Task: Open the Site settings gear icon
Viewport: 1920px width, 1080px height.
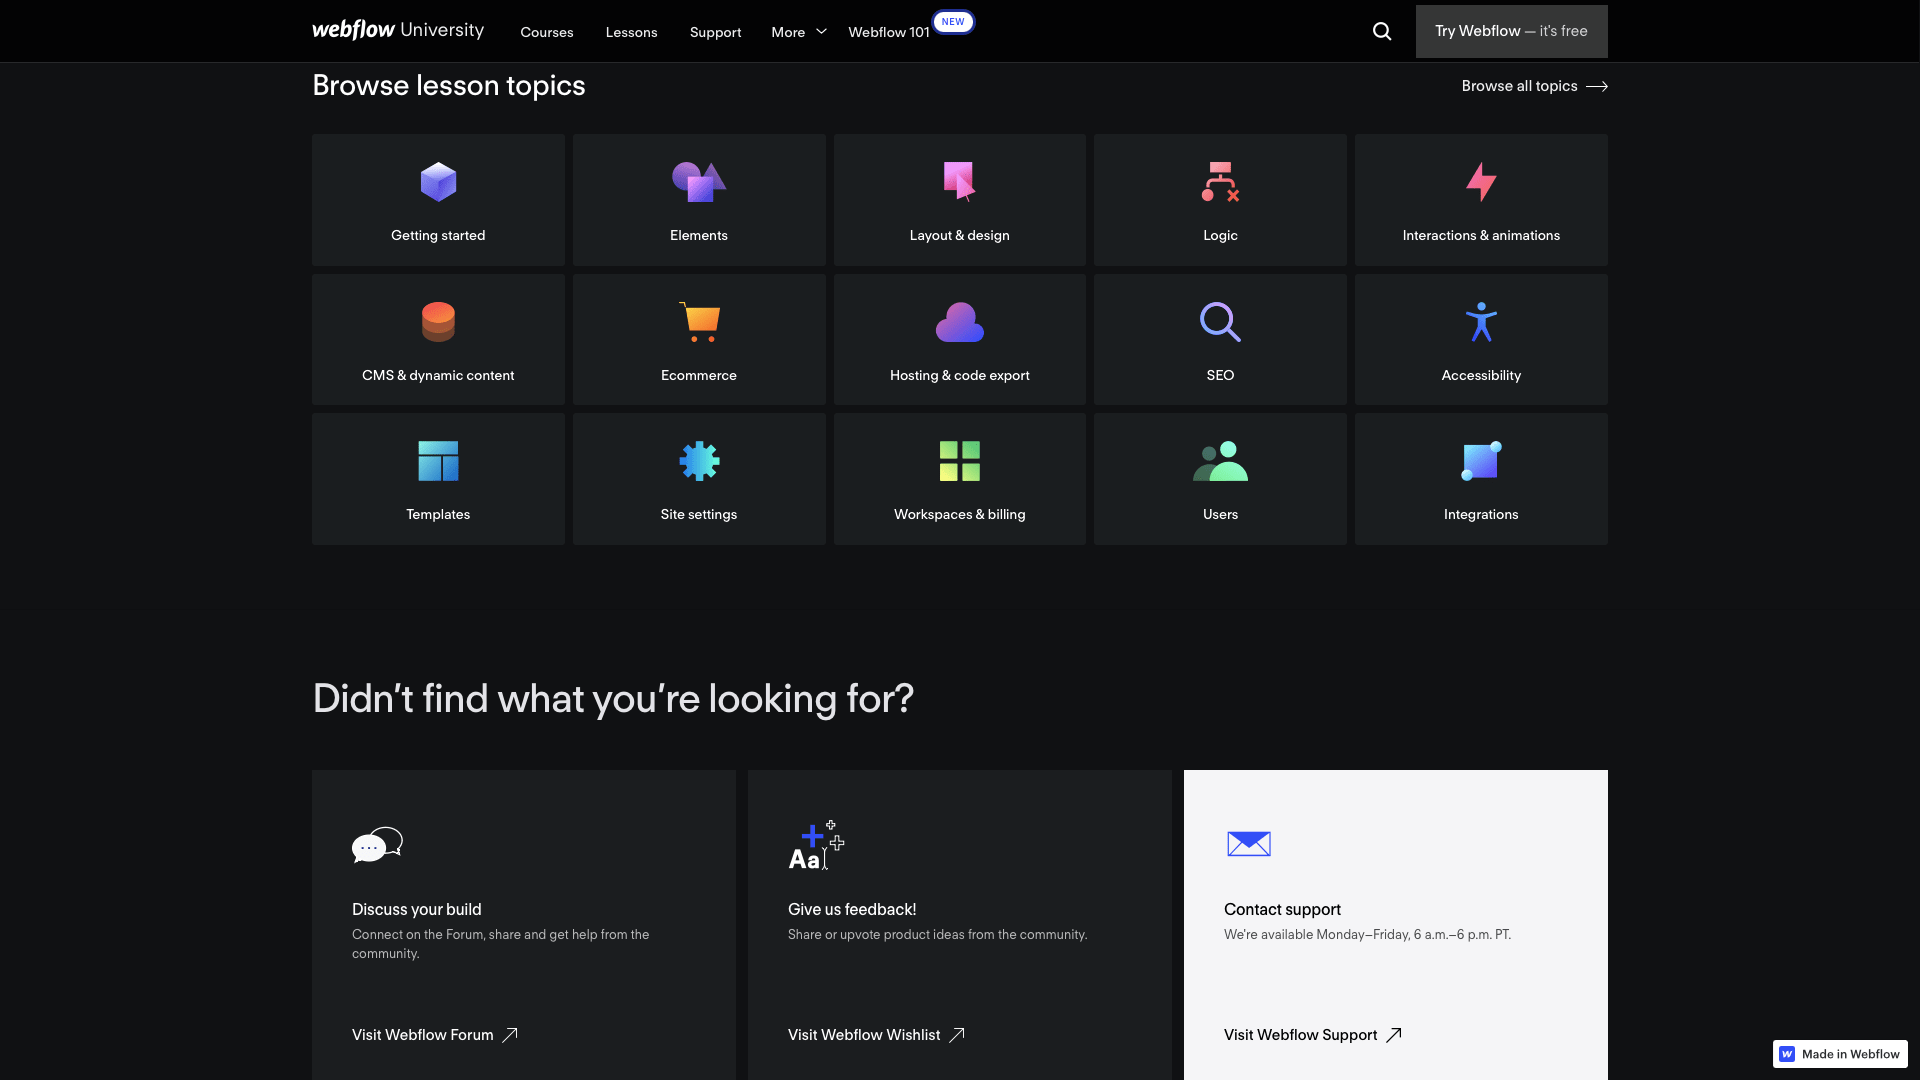Action: pyautogui.click(x=699, y=461)
